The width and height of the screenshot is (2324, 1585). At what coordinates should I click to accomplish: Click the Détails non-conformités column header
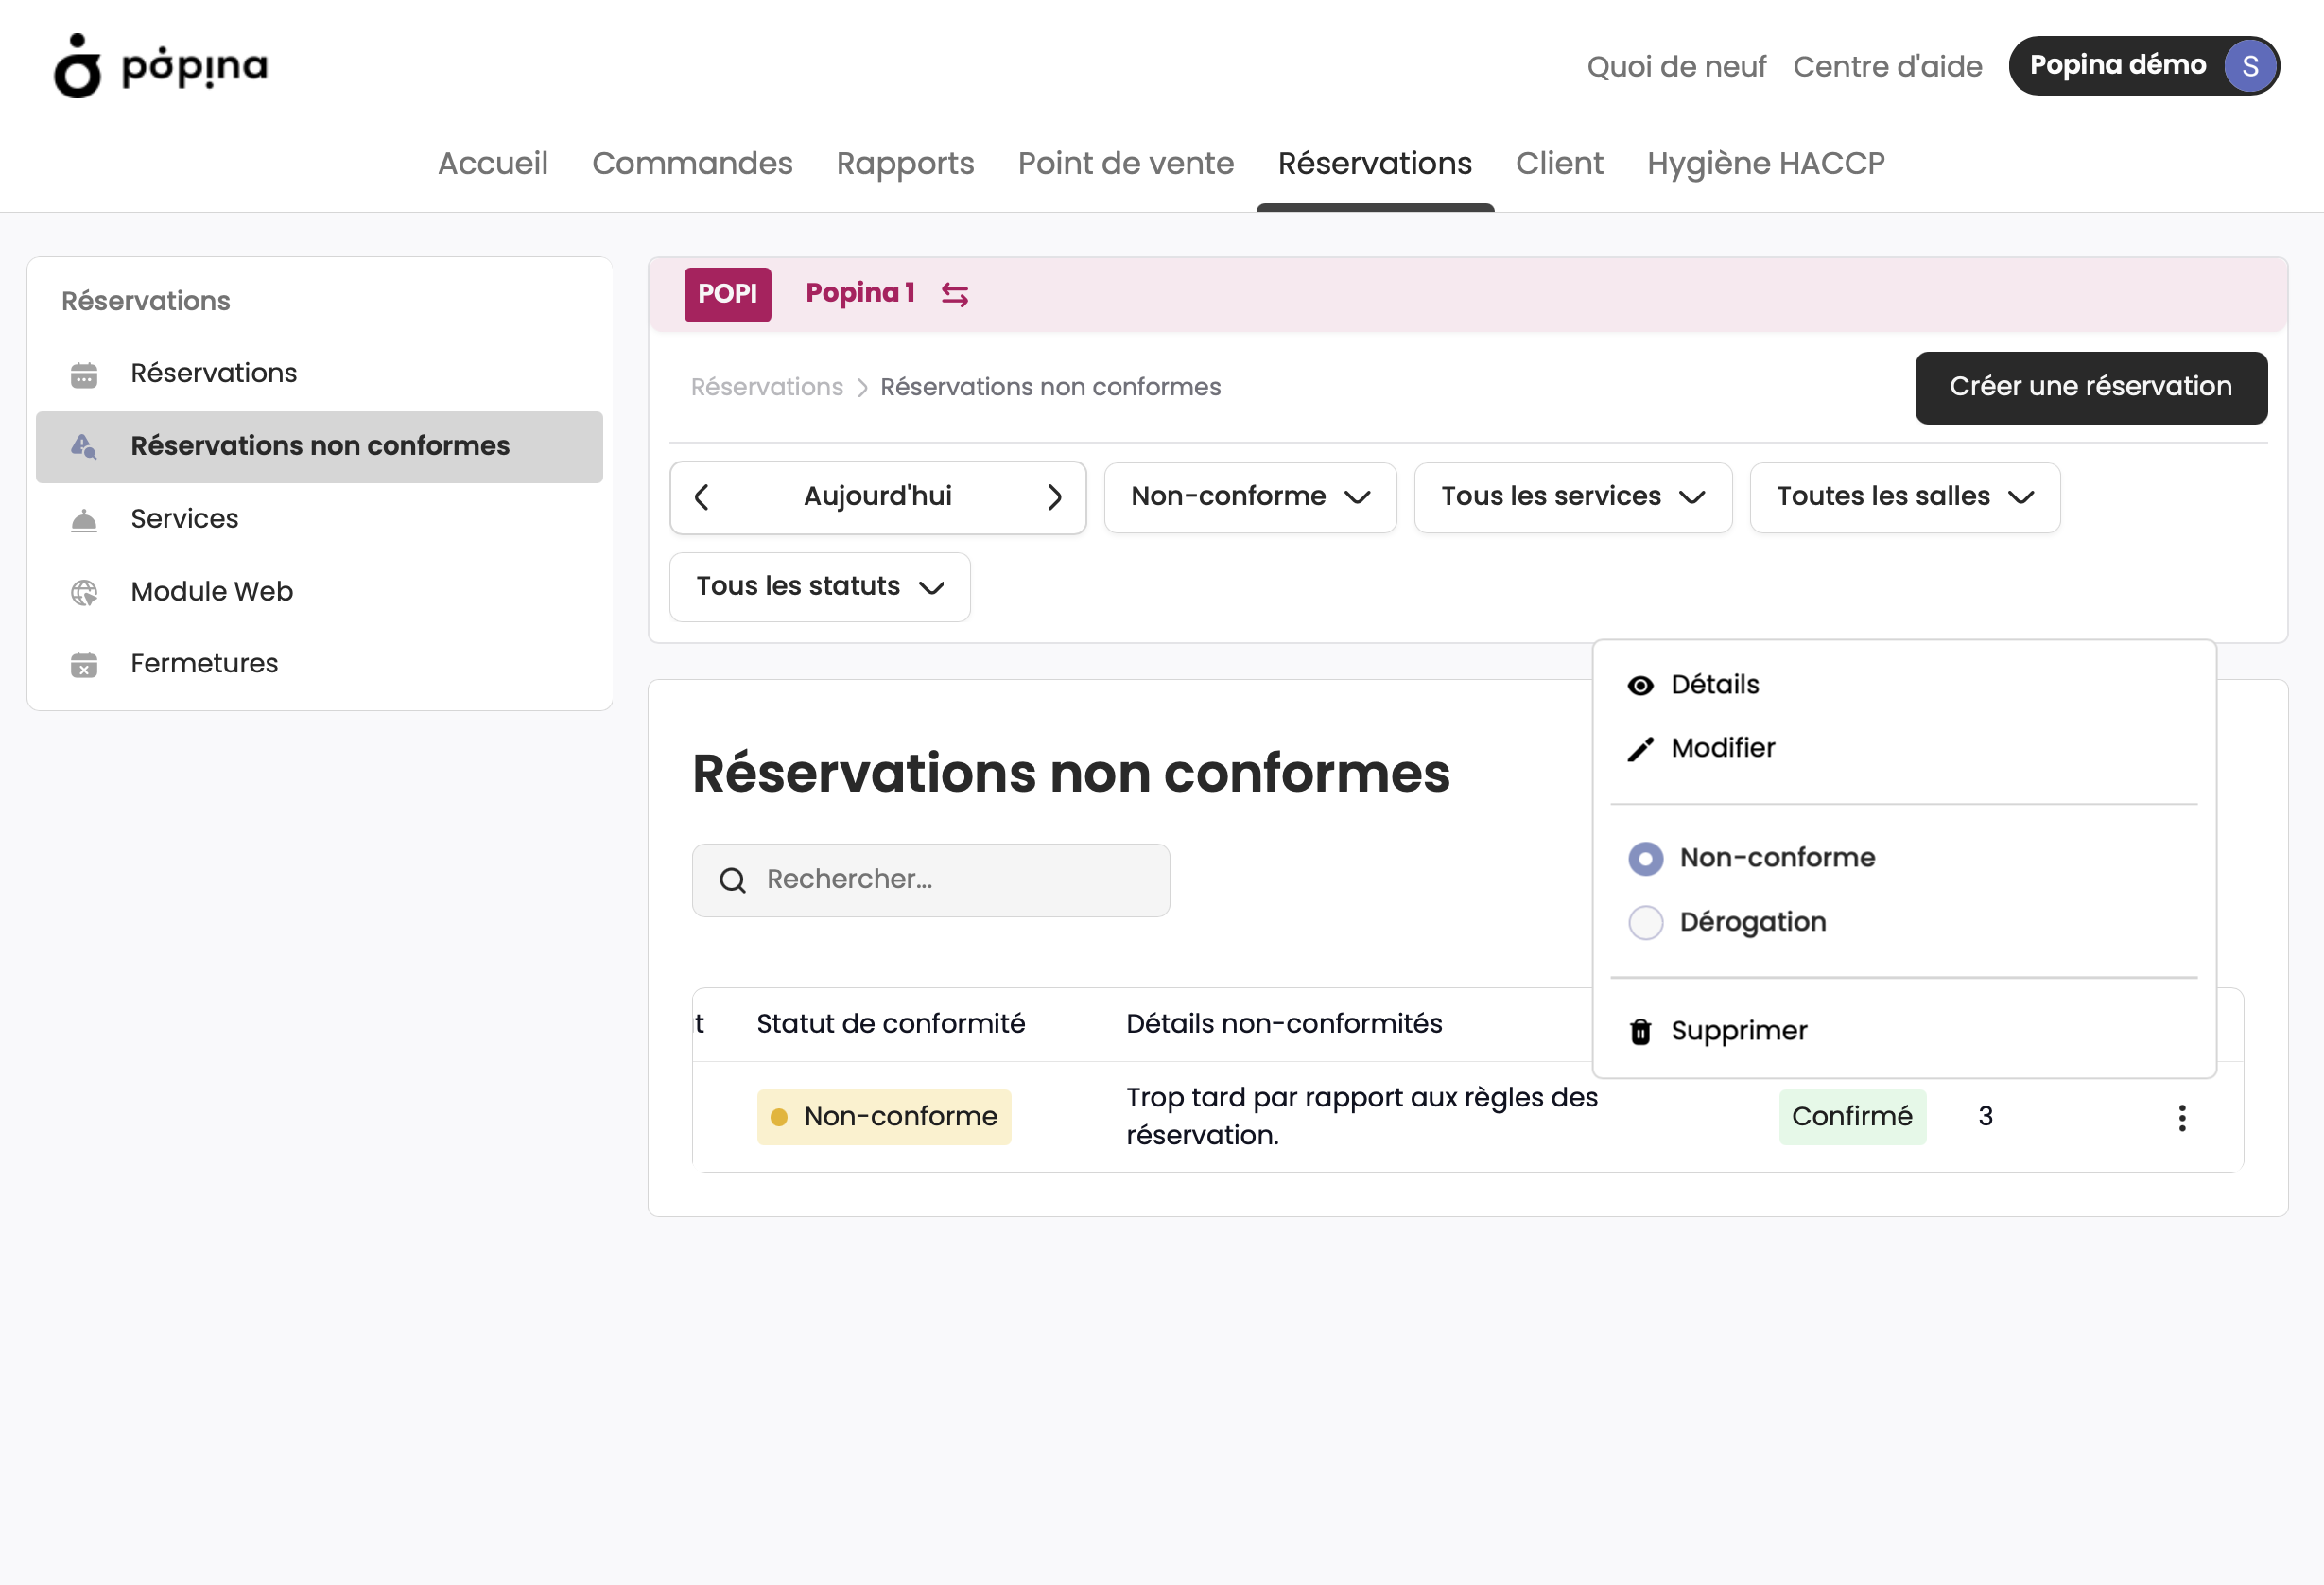(1284, 1024)
